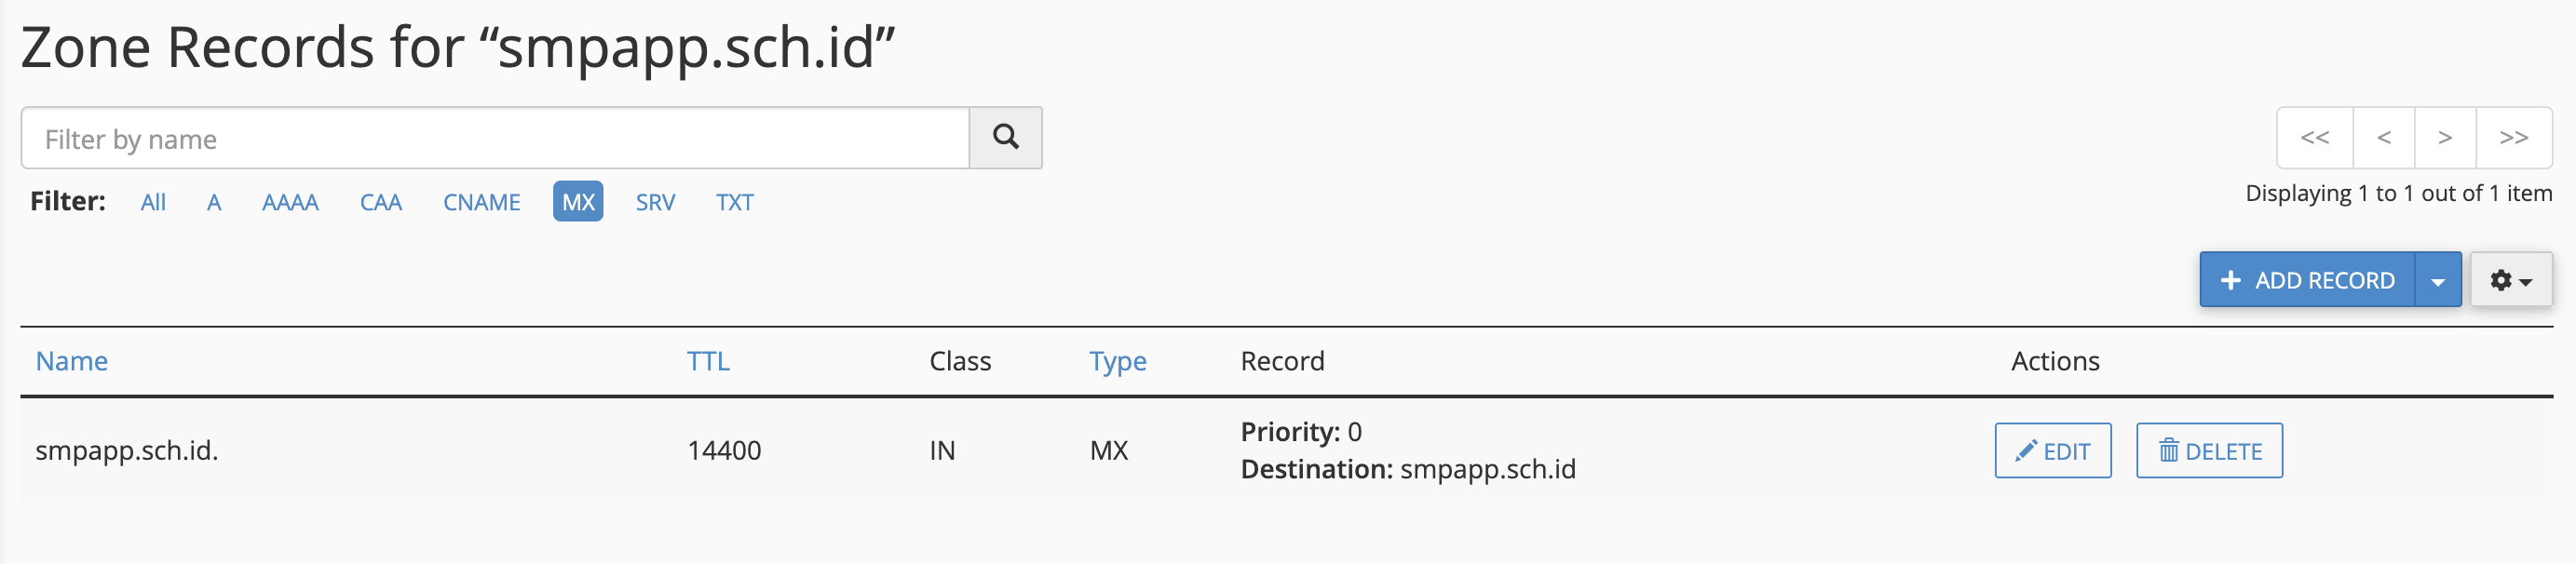Go to the previous page of records

coord(2384,138)
